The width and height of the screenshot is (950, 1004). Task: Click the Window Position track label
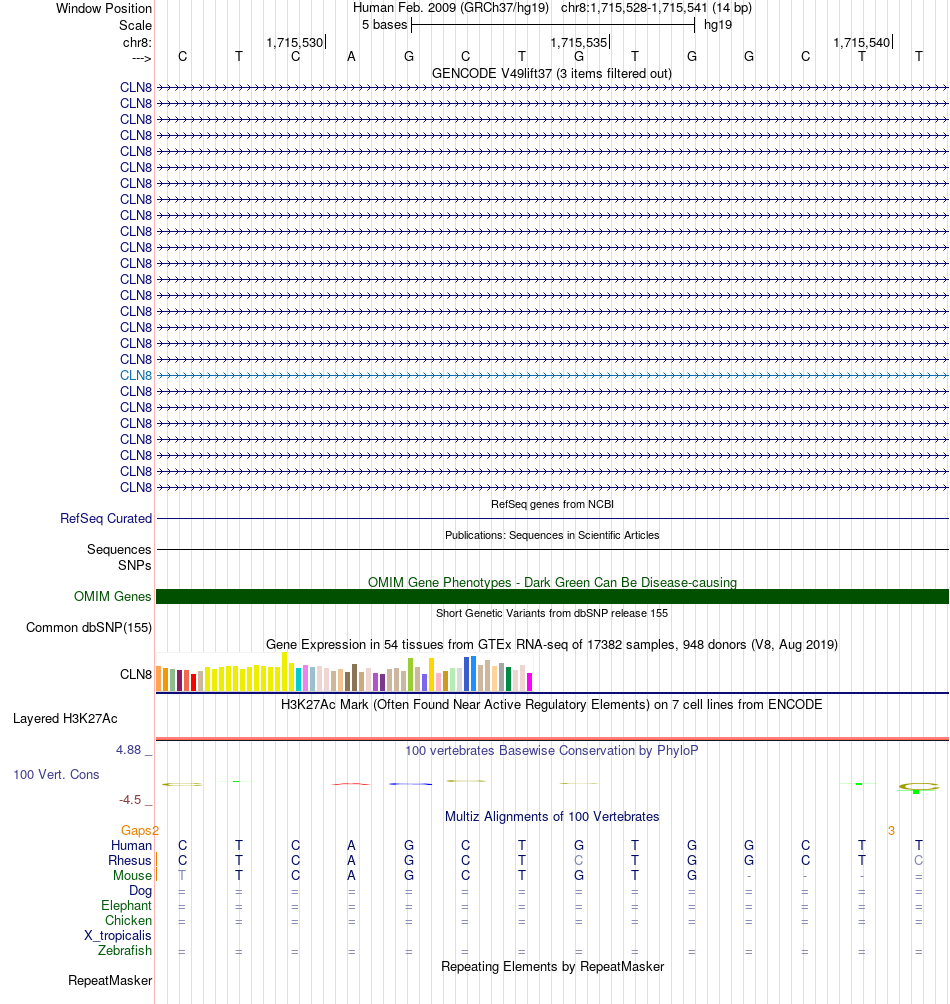(104, 8)
